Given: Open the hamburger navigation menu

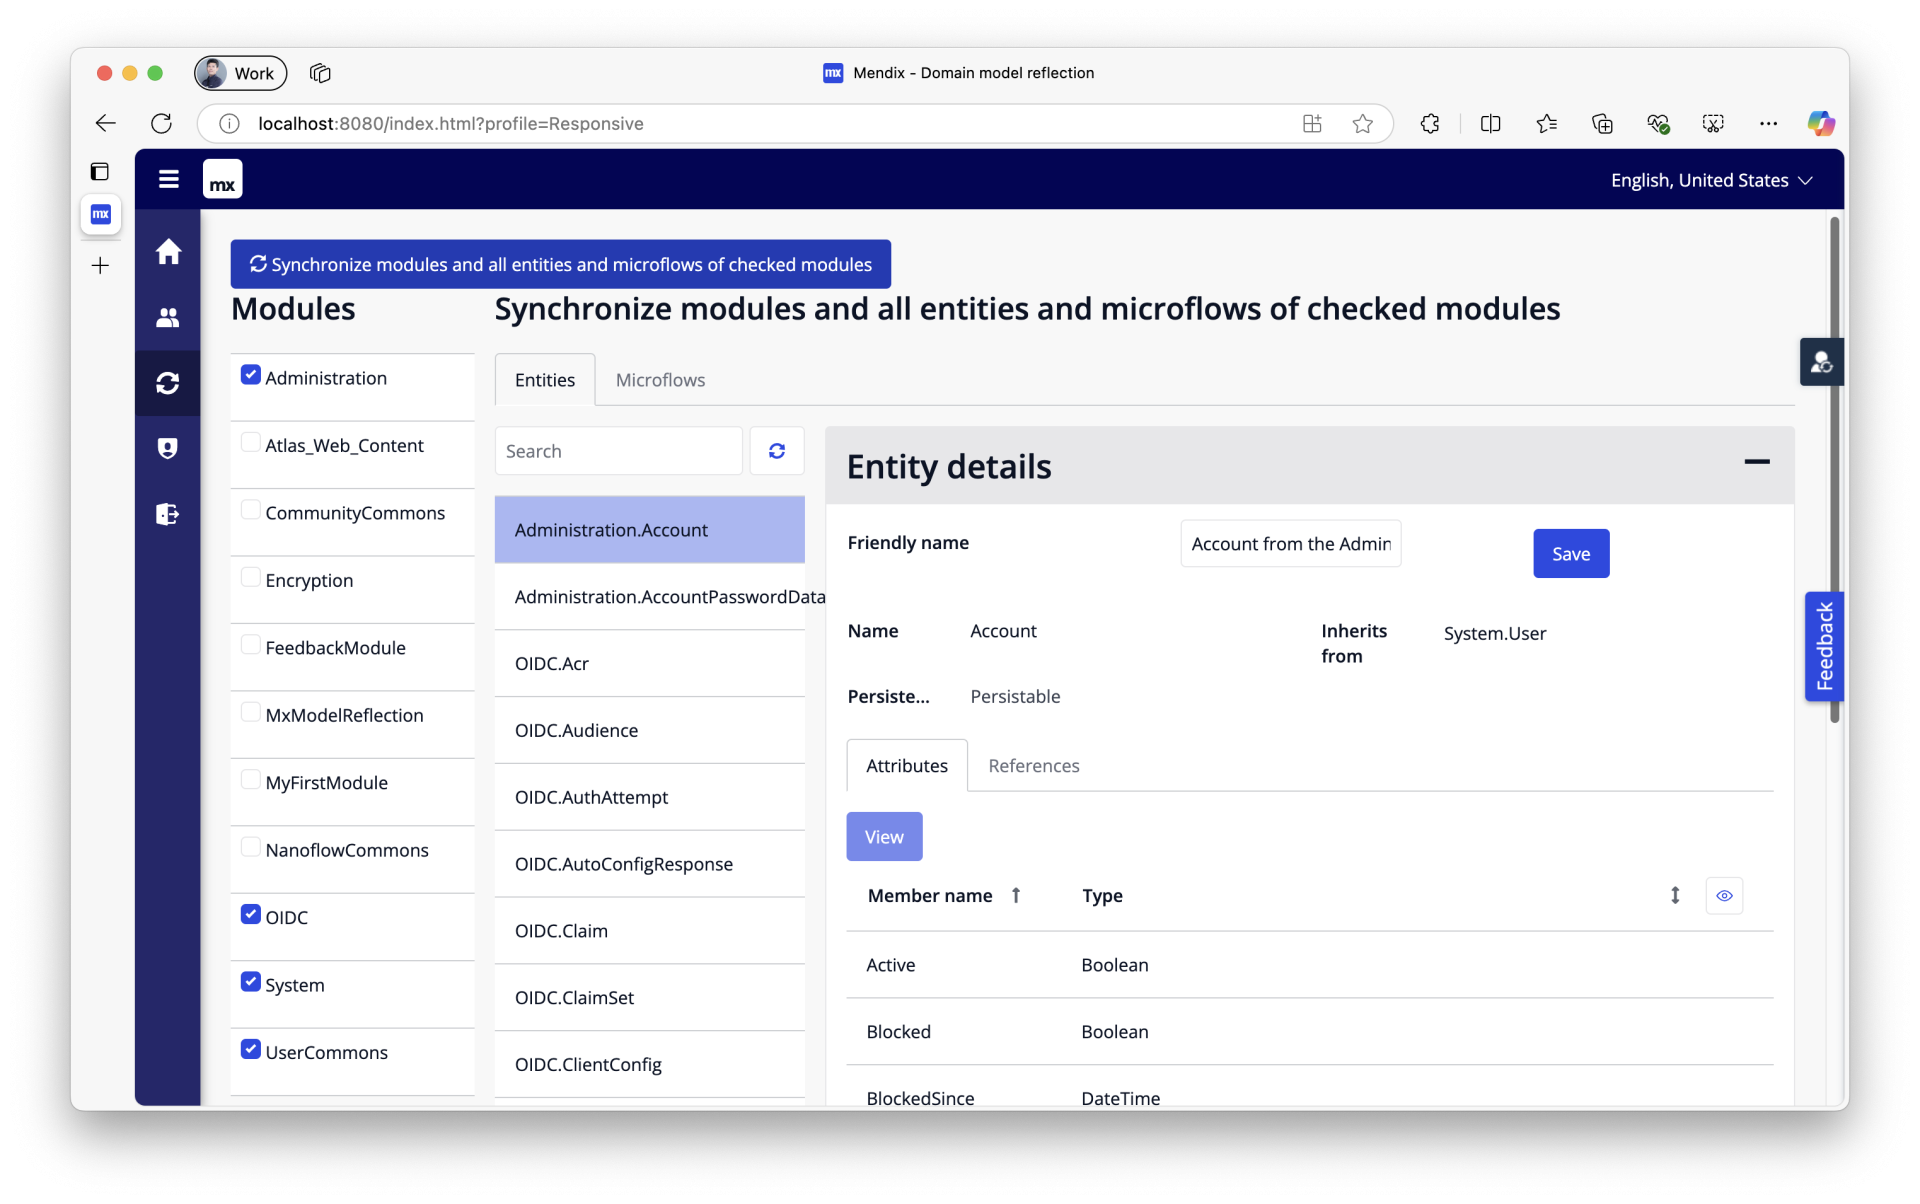Looking at the screenshot, I should point(168,179).
